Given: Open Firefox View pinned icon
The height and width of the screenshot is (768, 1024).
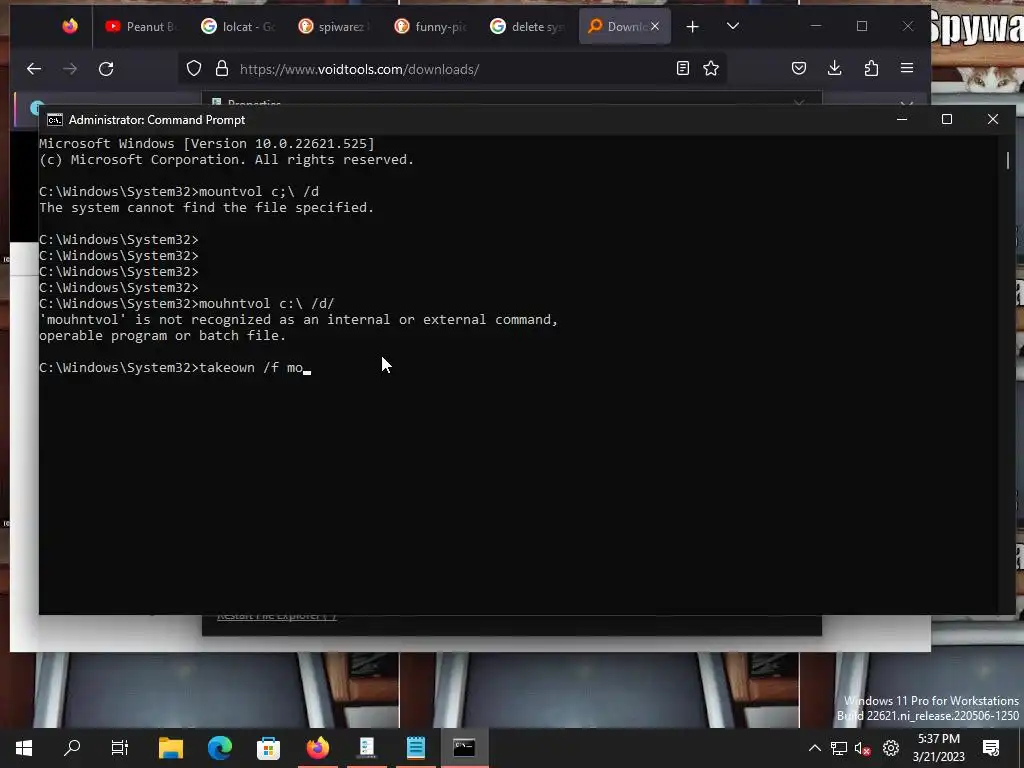Looking at the screenshot, I should (70, 27).
